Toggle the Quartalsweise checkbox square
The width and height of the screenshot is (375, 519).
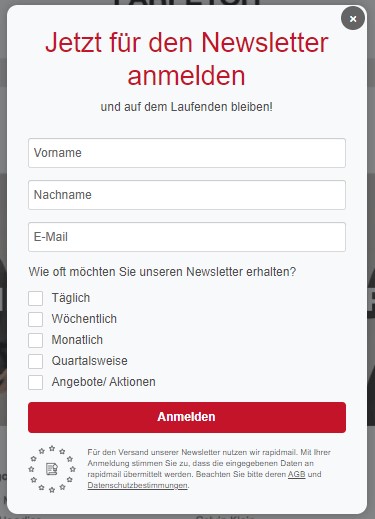pos(36,361)
